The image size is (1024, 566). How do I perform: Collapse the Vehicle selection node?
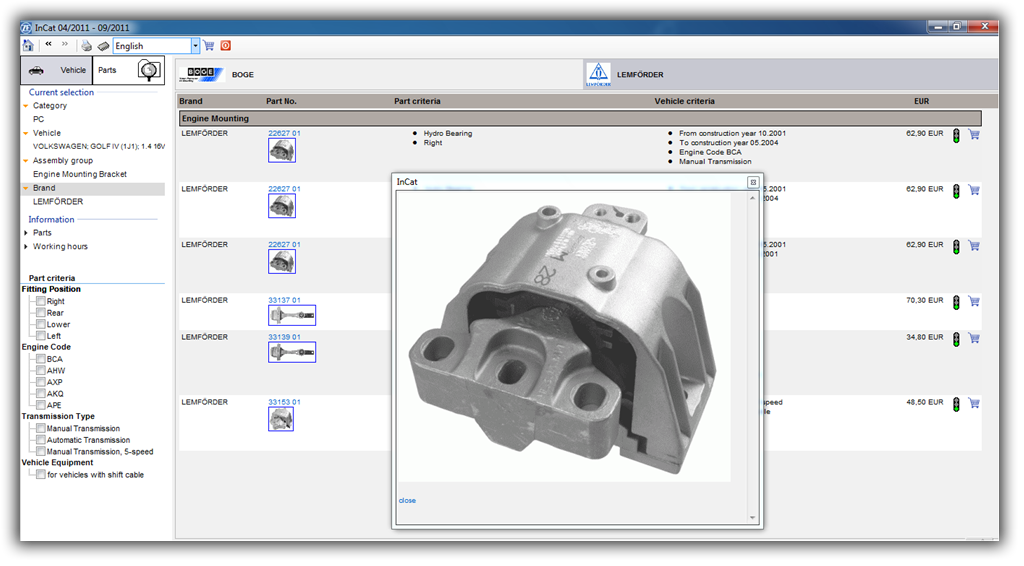pos(25,133)
